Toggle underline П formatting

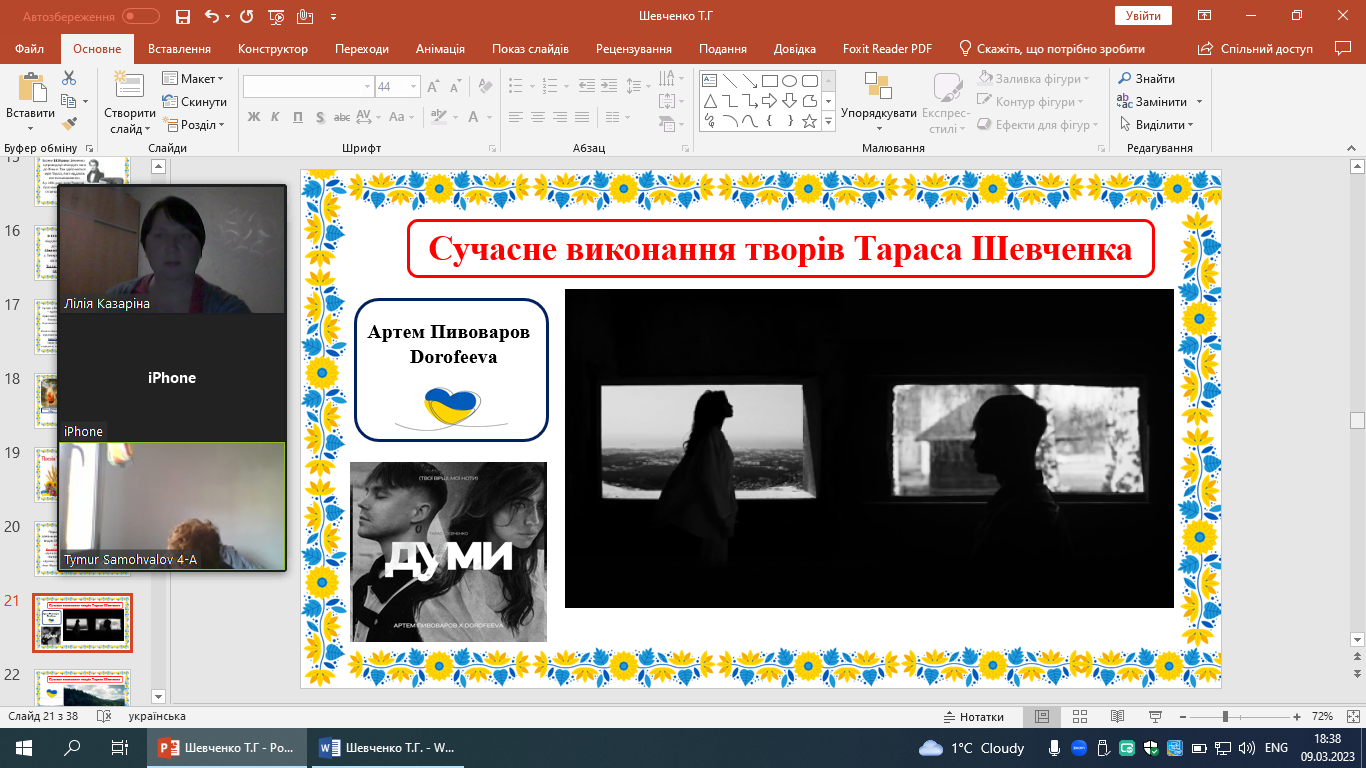(x=297, y=117)
